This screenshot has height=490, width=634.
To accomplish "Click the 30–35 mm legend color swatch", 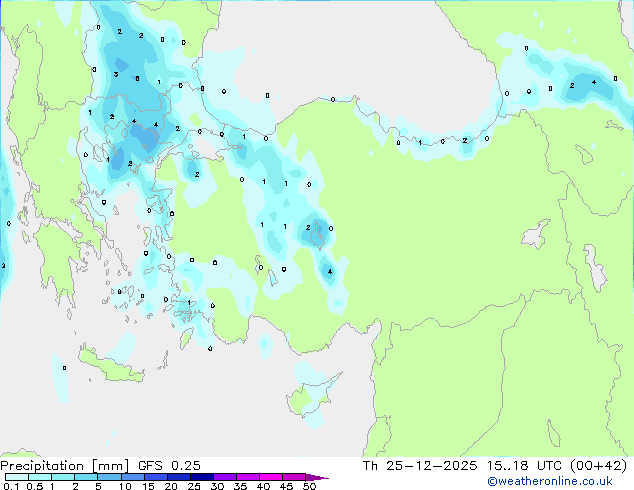I will [225, 477].
